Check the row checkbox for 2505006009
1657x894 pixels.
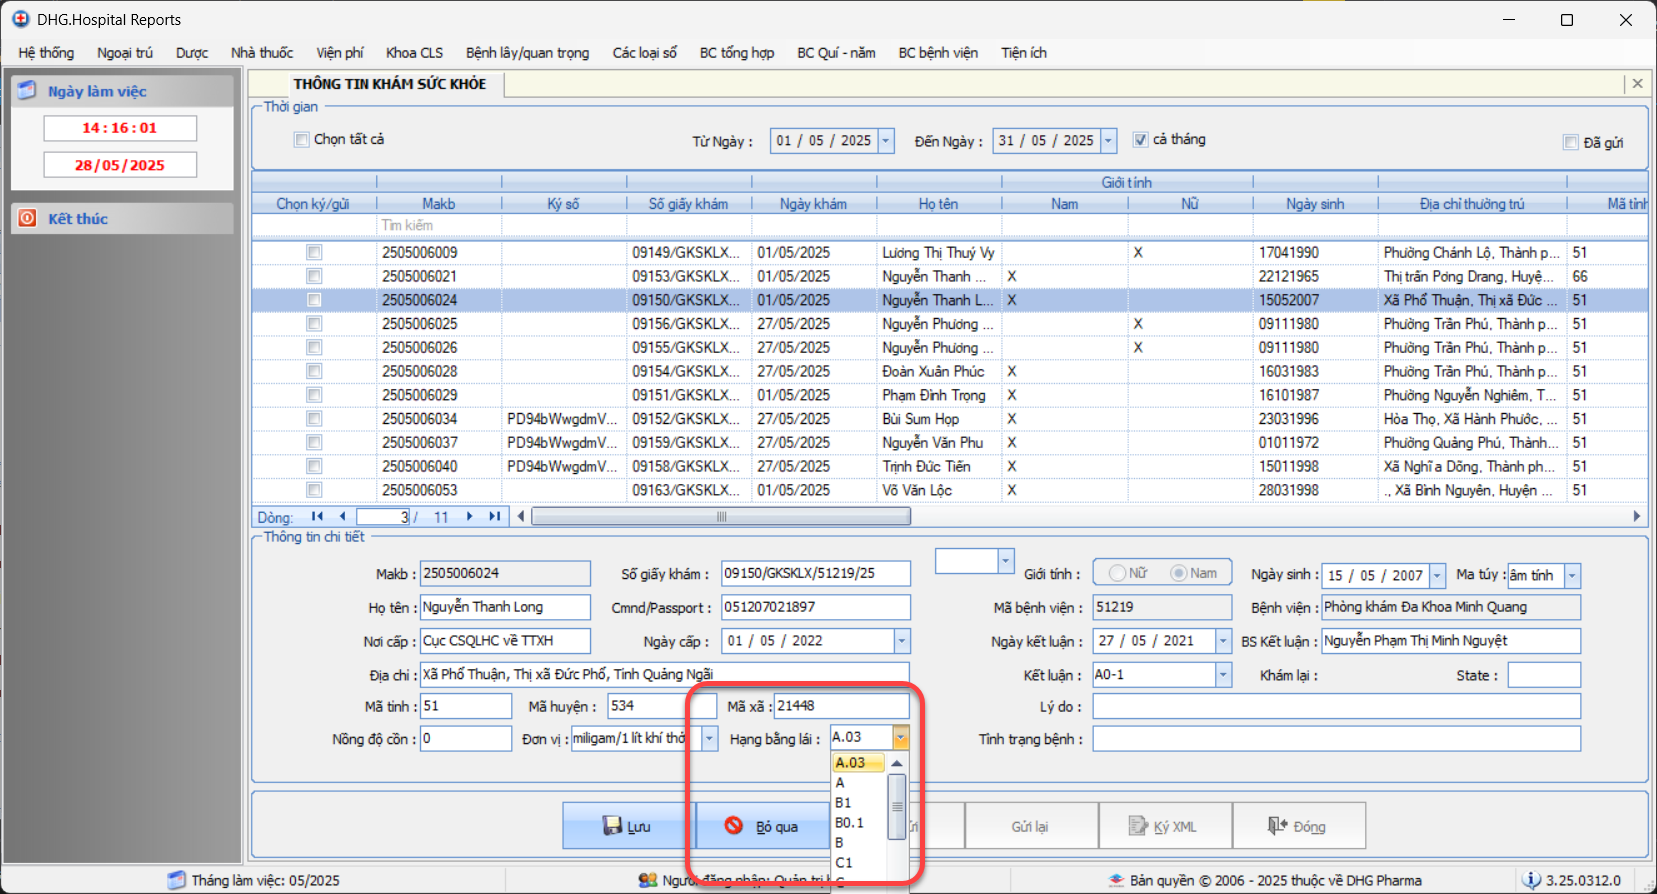[x=314, y=252]
